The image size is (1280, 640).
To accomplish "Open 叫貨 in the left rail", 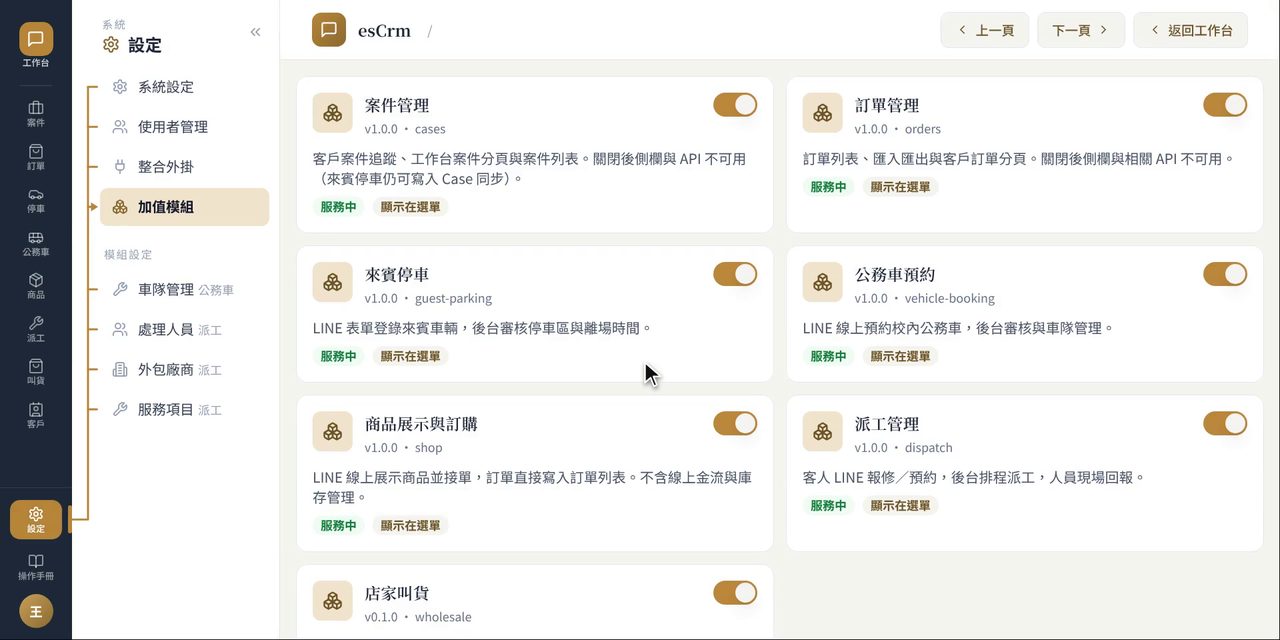I will coord(36,373).
